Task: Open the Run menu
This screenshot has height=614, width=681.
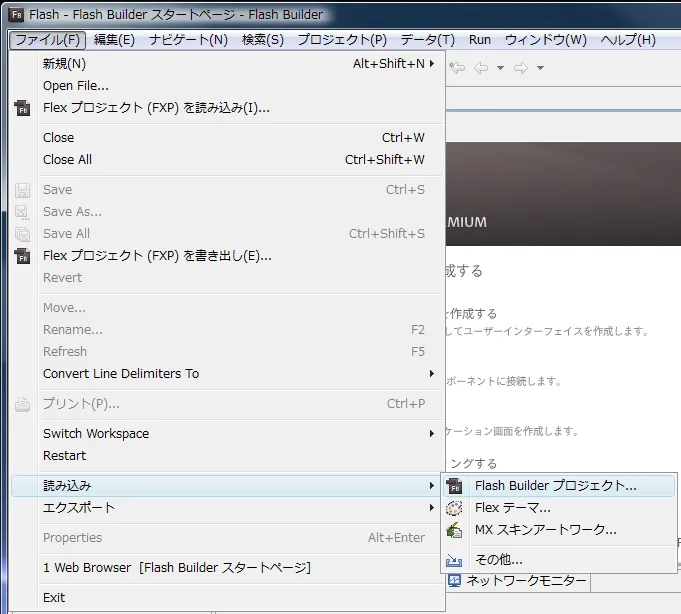Action: pyautogui.click(x=479, y=40)
